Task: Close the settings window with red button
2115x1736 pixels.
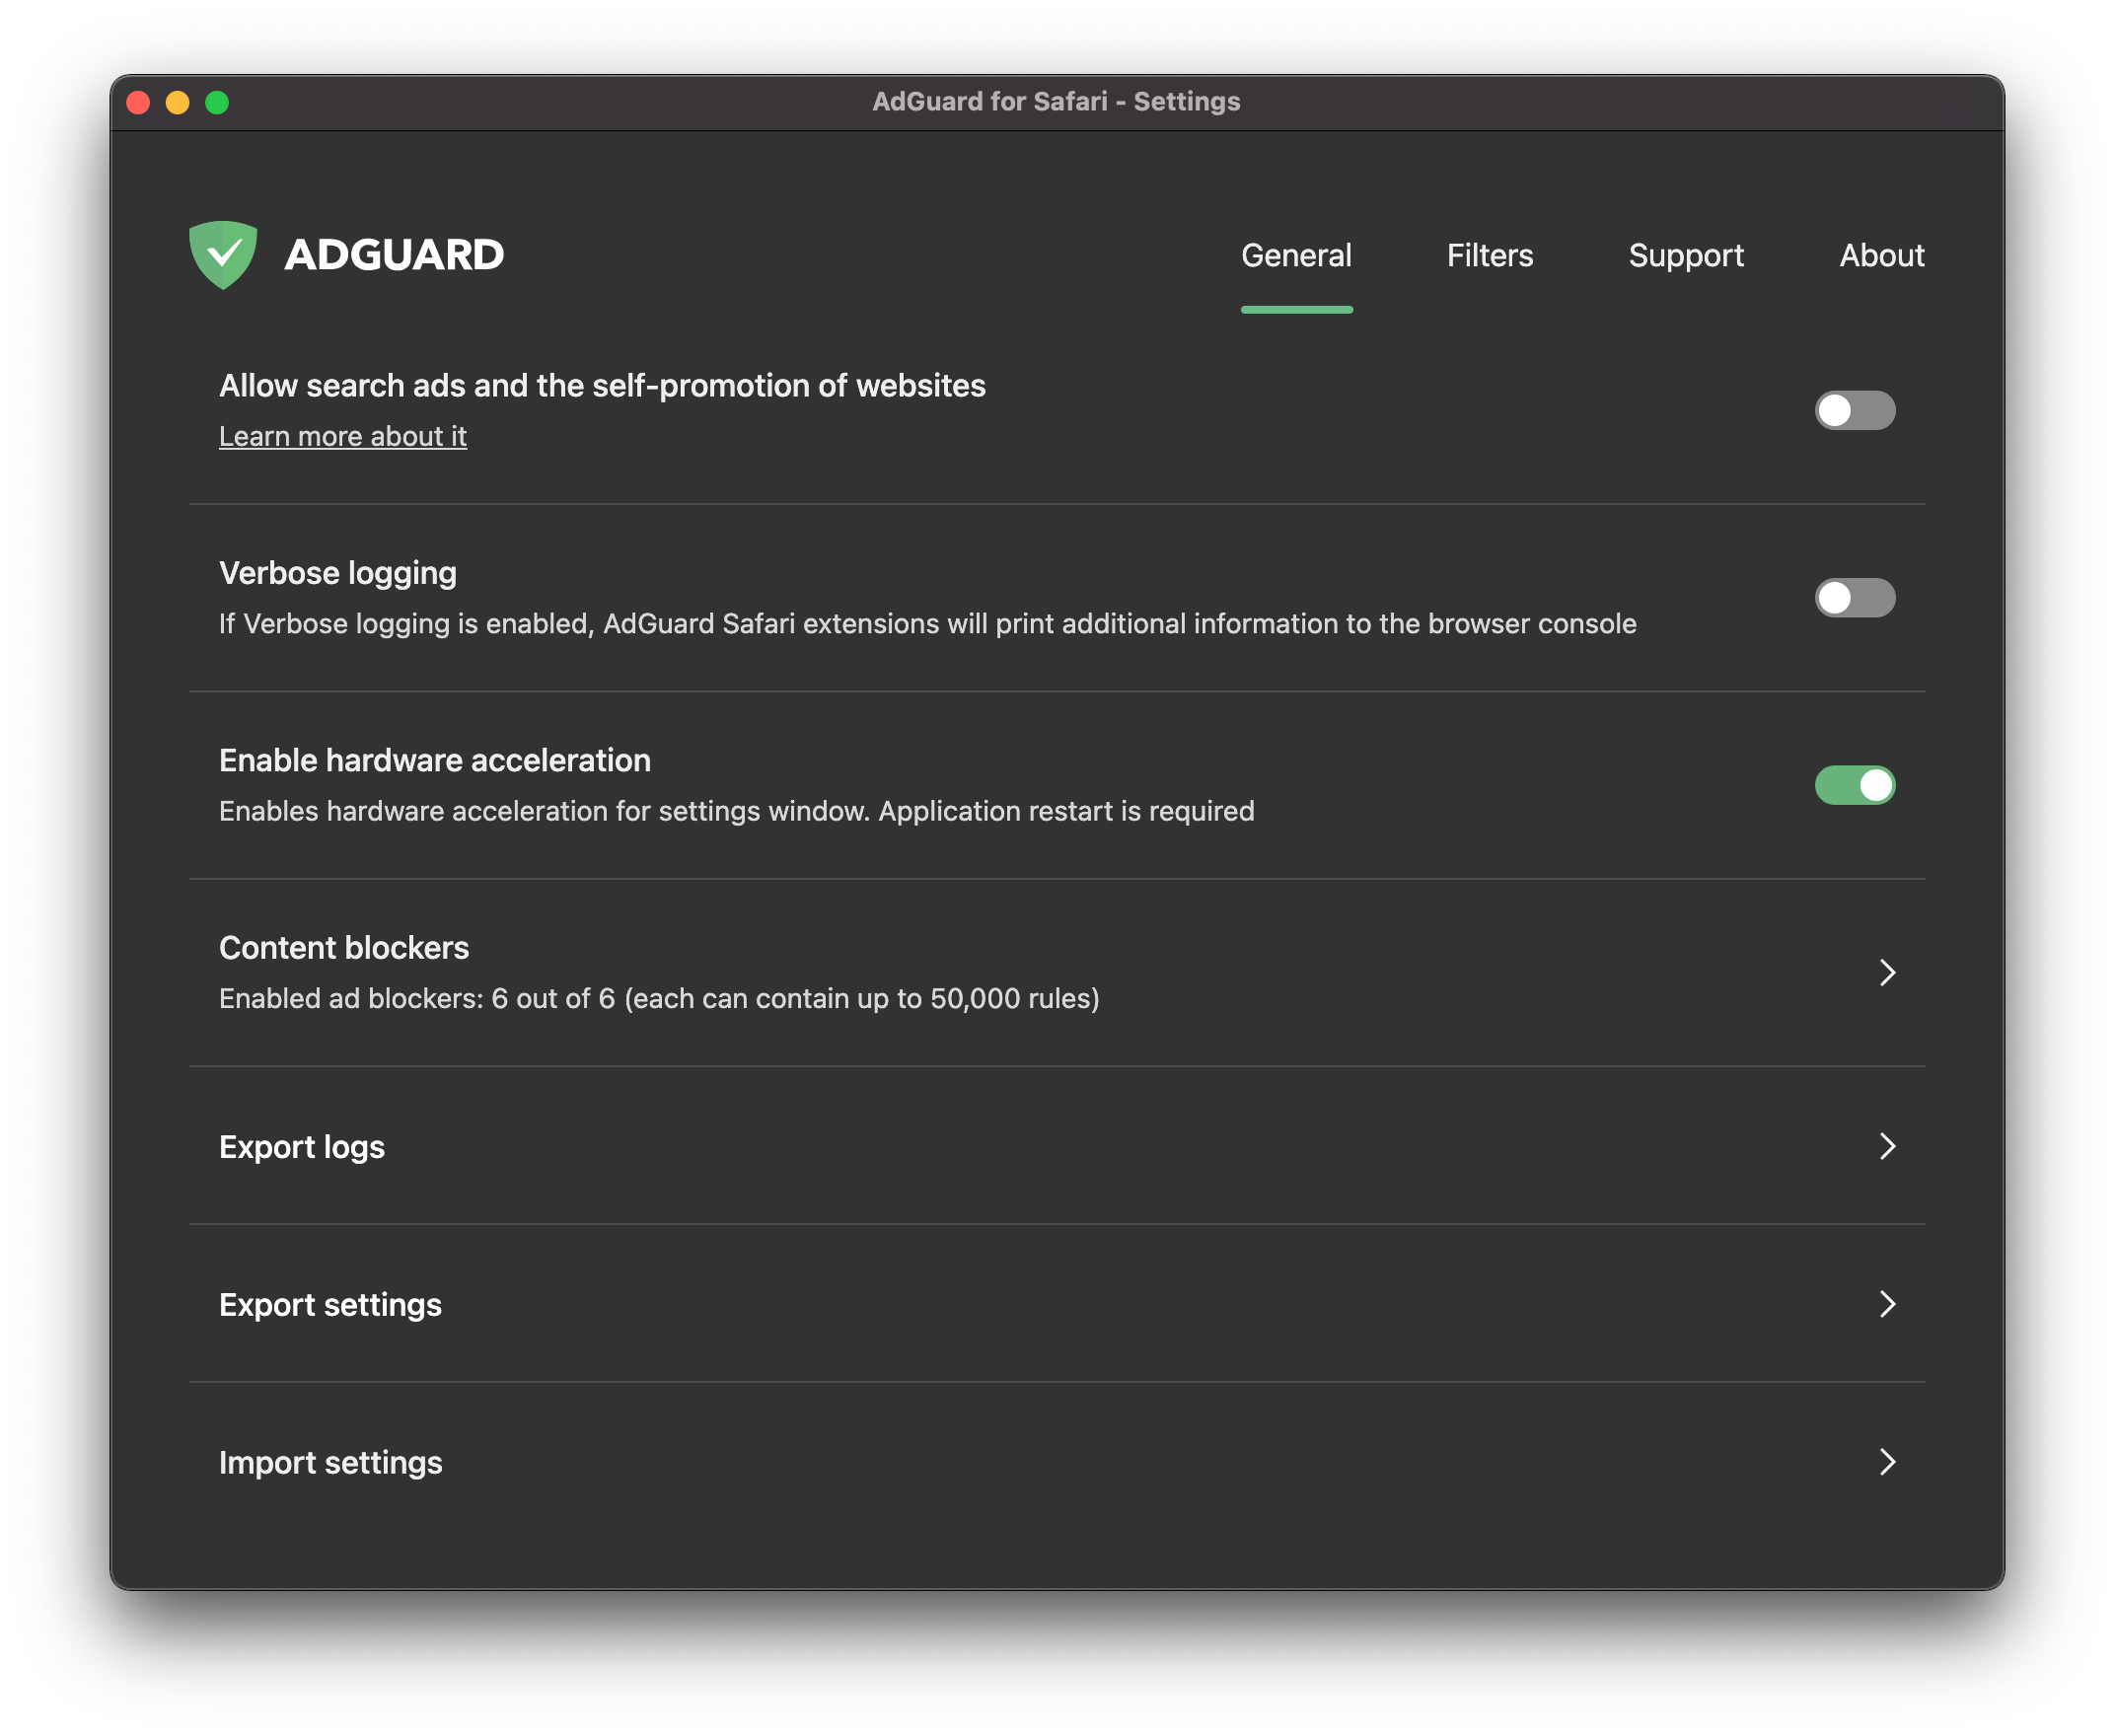Action: click(139, 103)
